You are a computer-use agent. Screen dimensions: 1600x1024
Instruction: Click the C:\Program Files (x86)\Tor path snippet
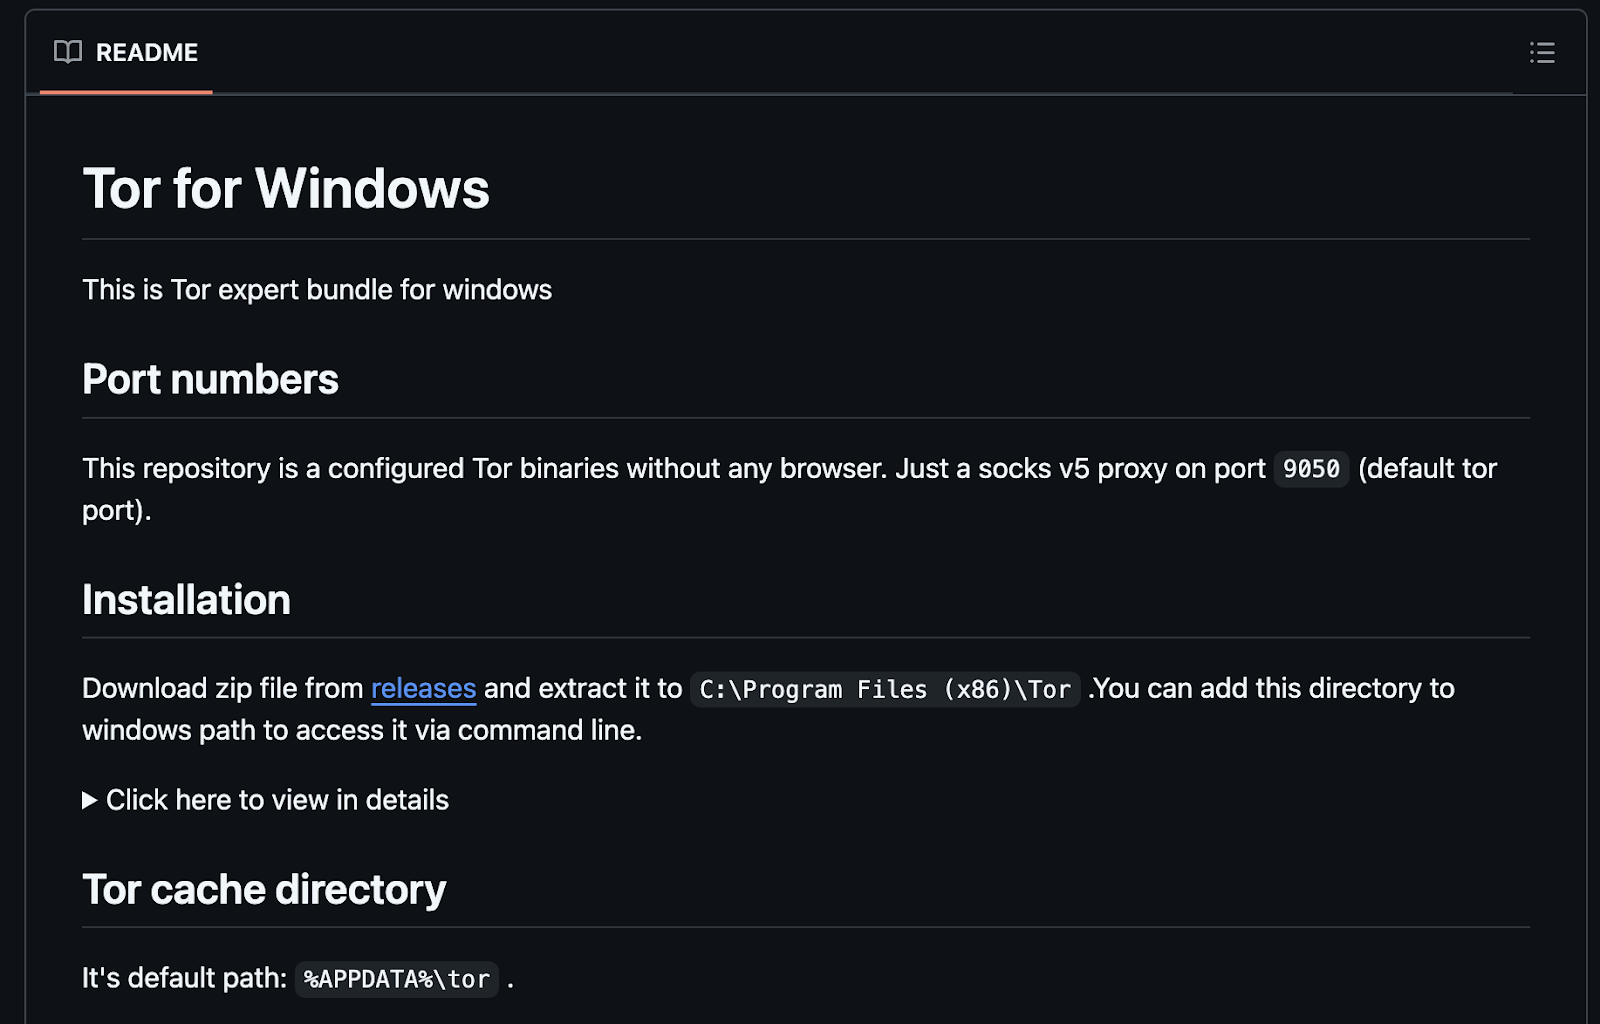pyautogui.click(x=884, y=690)
